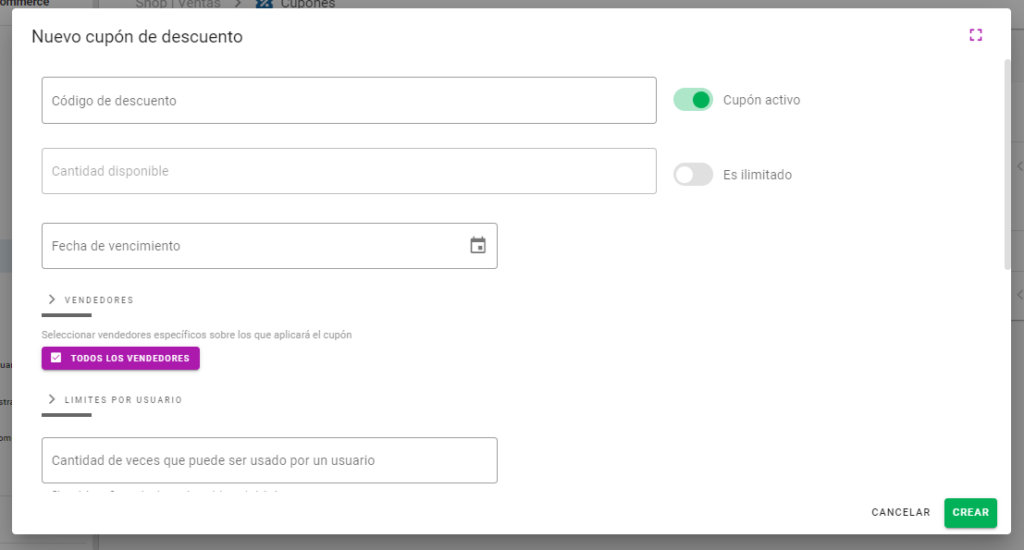Expand the Vendedores section chevron

[52, 299]
